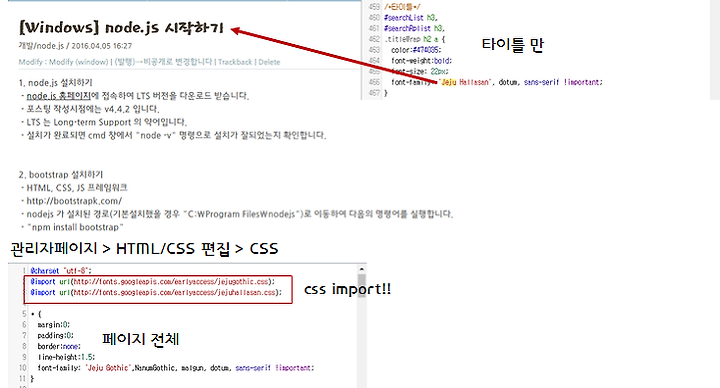Open the post title '[Windows] node.js 시작하기'
Viewport: 720px width, 388px height.
121,28
